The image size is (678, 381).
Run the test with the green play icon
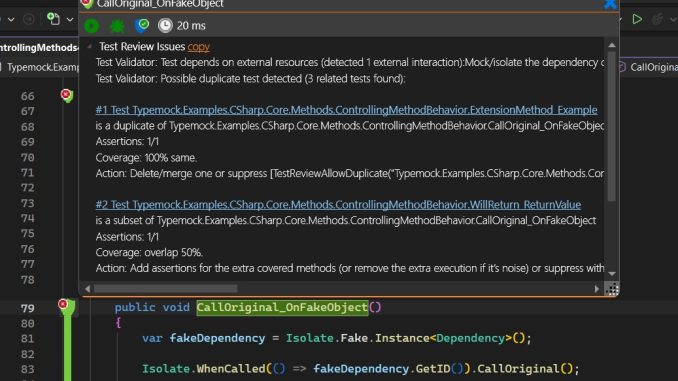click(91, 26)
